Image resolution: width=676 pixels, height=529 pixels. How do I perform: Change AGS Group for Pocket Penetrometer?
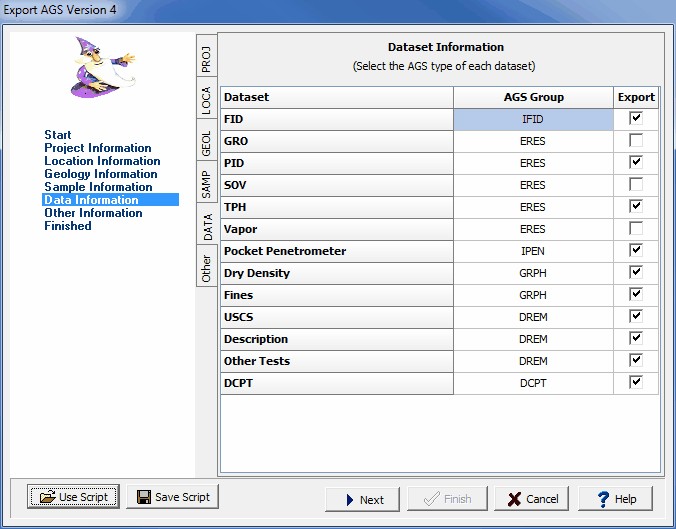[x=533, y=251]
